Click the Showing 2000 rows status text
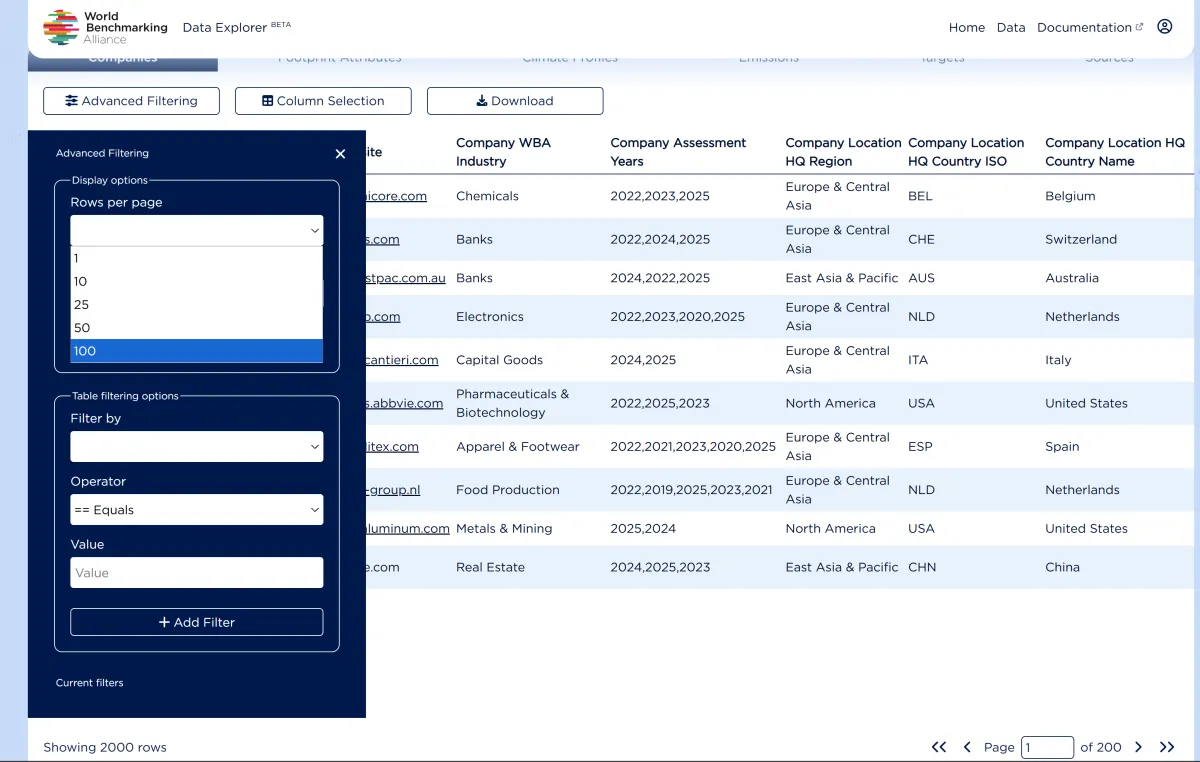The height and width of the screenshot is (762, 1200). pyautogui.click(x=105, y=747)
